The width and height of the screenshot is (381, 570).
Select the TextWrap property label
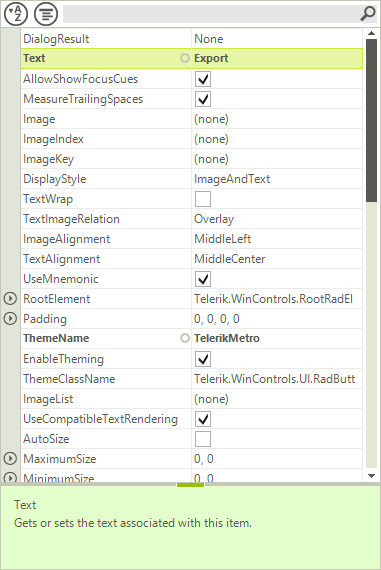pyautogui.click(x=48, y=199)
